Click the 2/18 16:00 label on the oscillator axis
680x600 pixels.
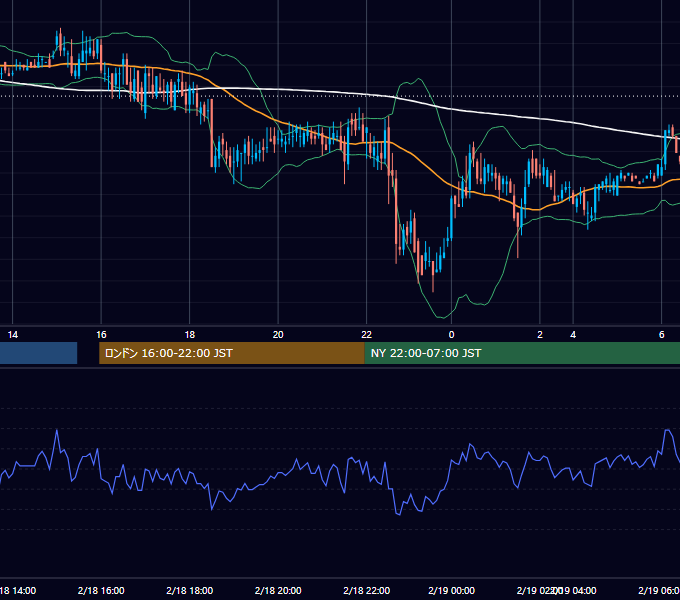[x=101, y=590]
